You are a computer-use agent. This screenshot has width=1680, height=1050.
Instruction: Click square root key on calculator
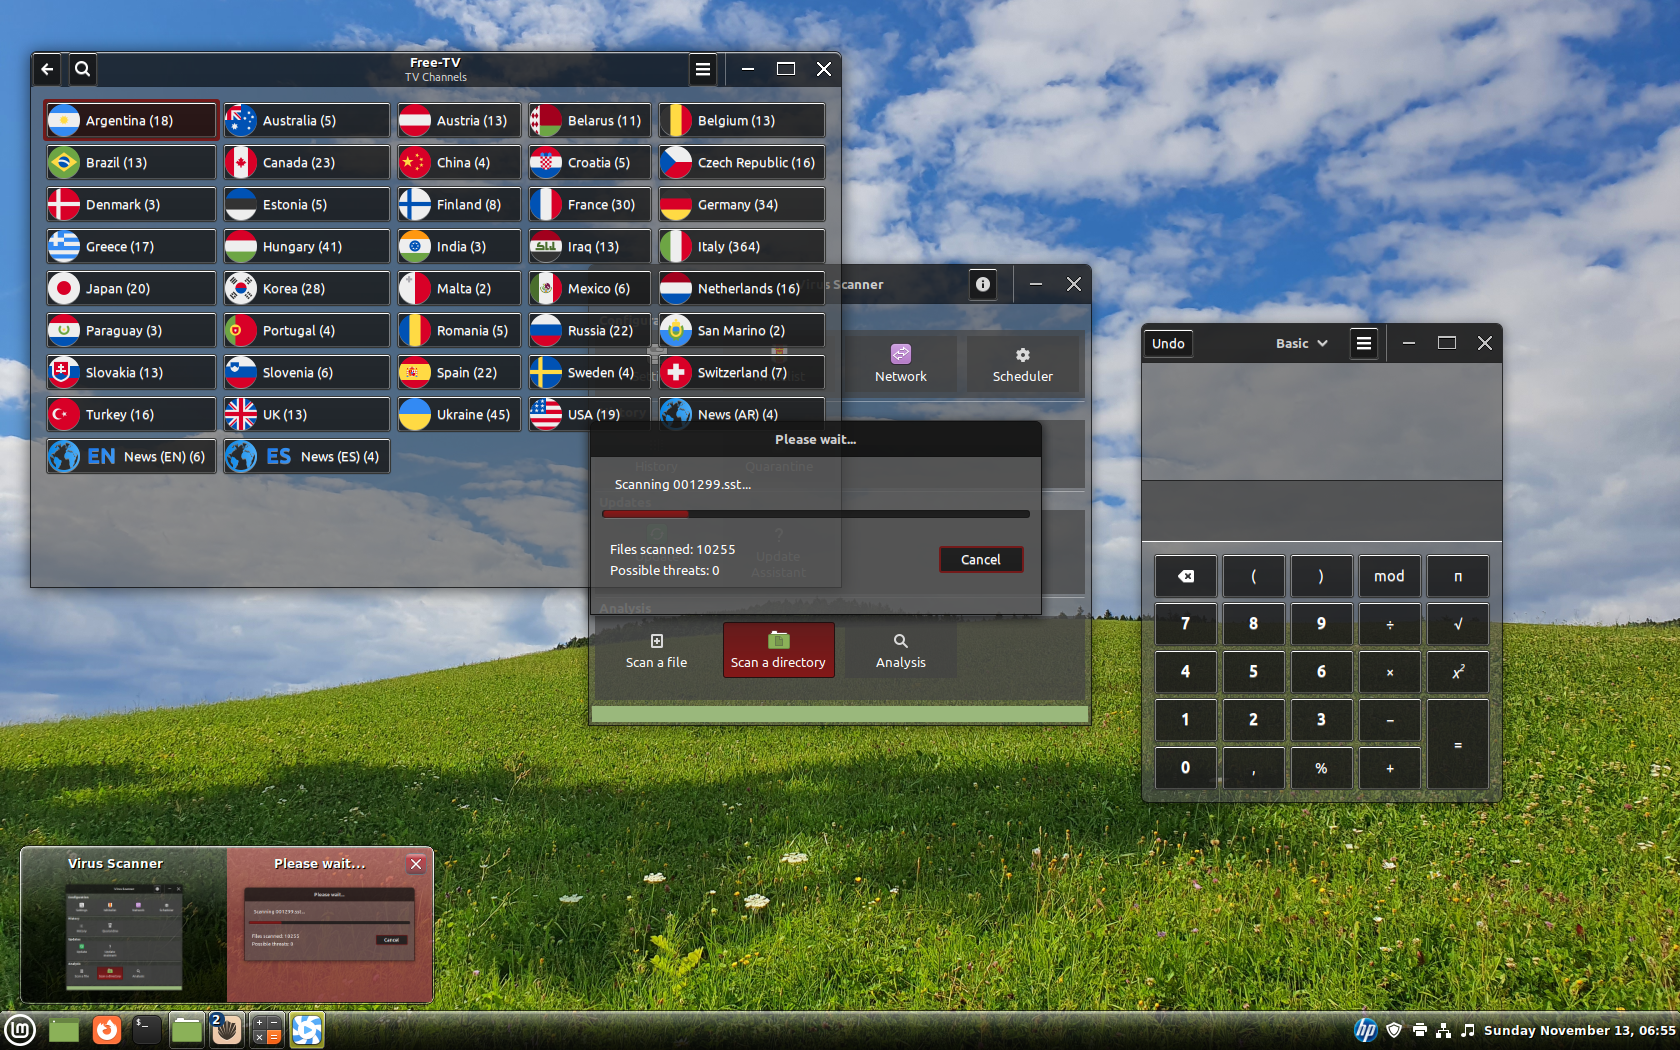1458,624
